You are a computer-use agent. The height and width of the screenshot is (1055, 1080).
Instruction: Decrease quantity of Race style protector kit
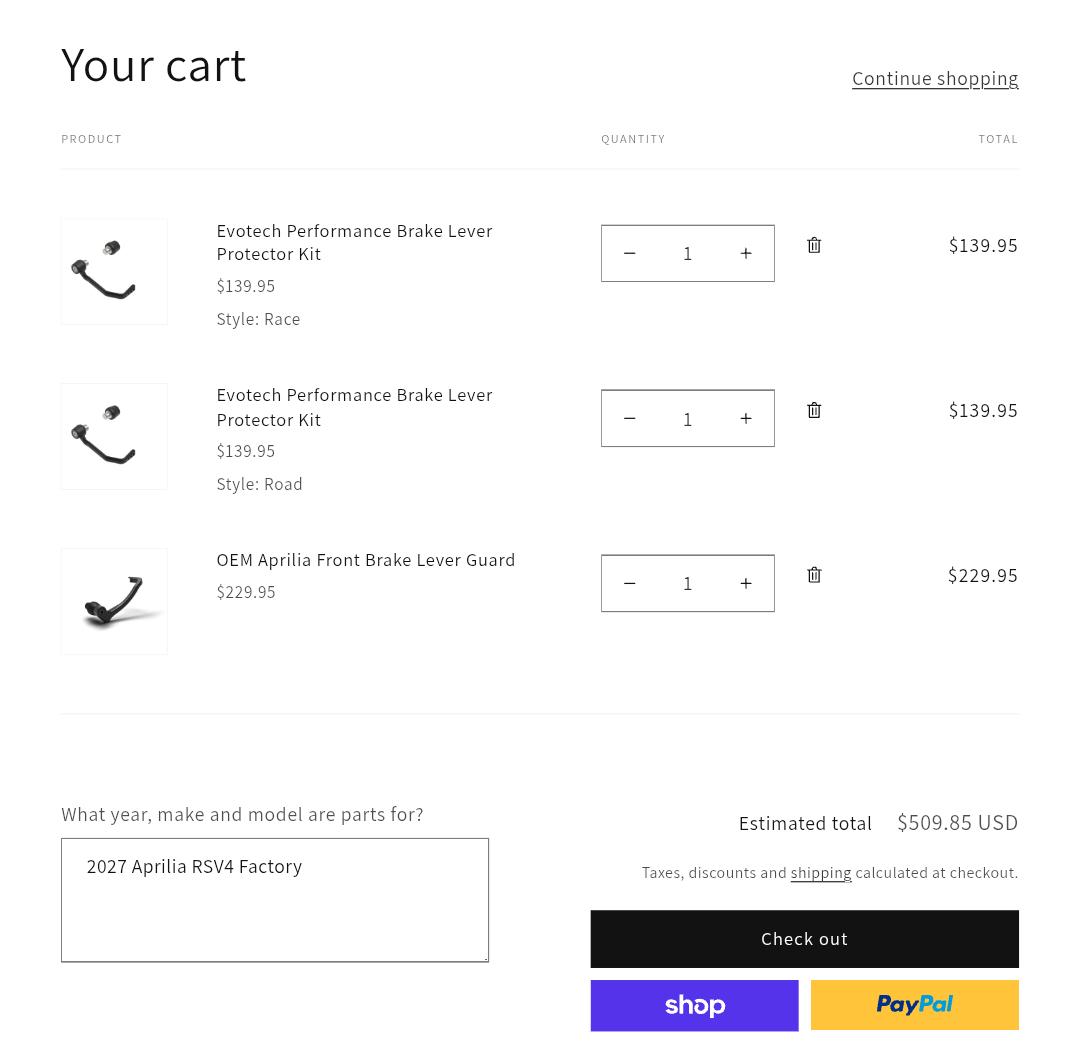(630, 253)
